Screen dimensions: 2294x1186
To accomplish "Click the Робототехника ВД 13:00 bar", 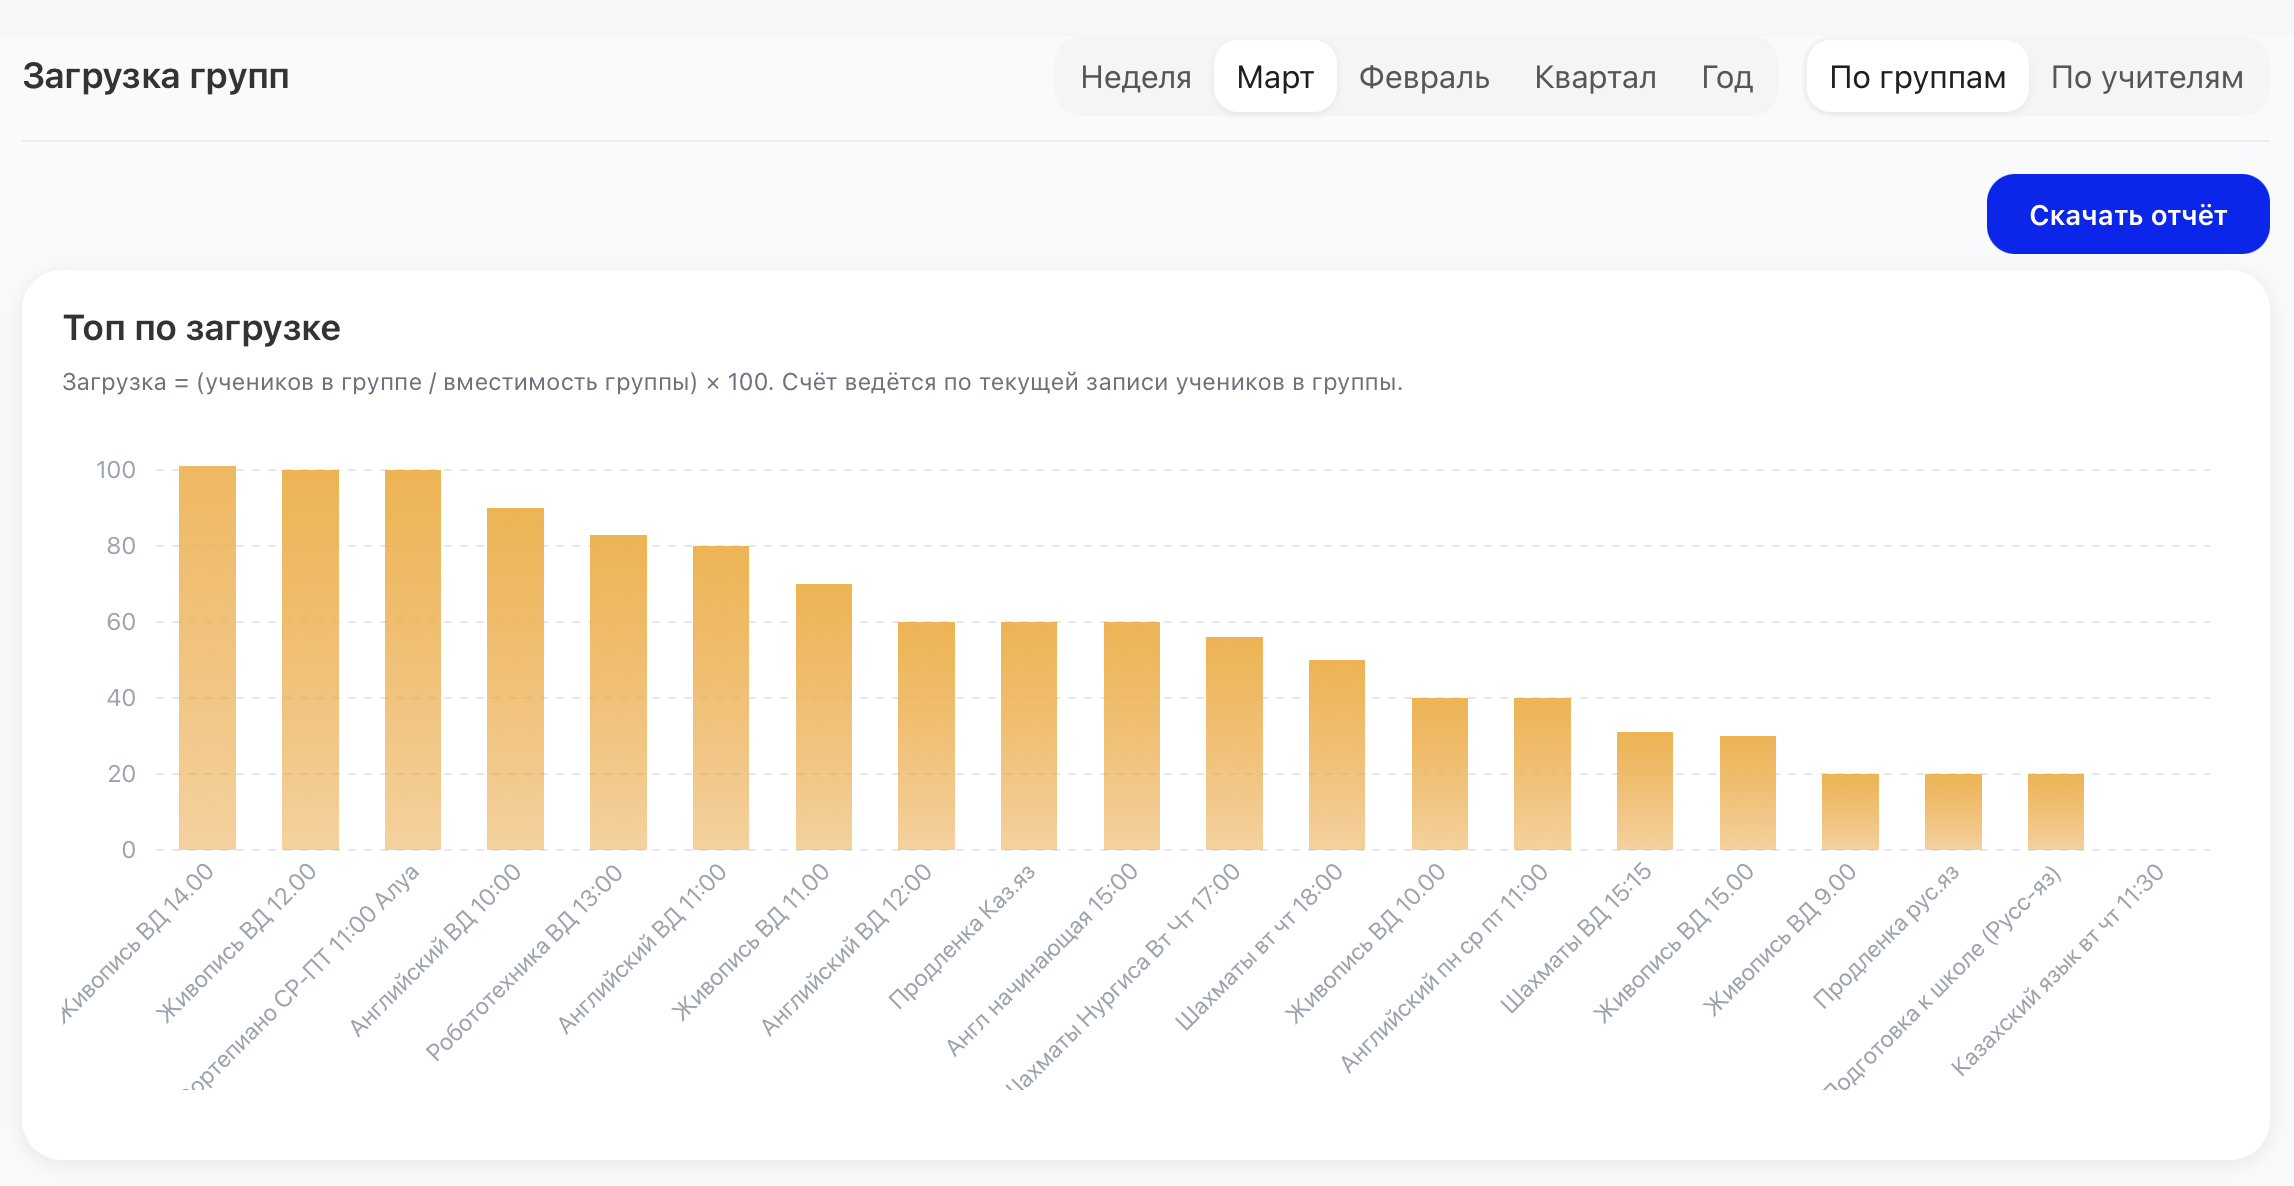I will (x=618, y=693).
